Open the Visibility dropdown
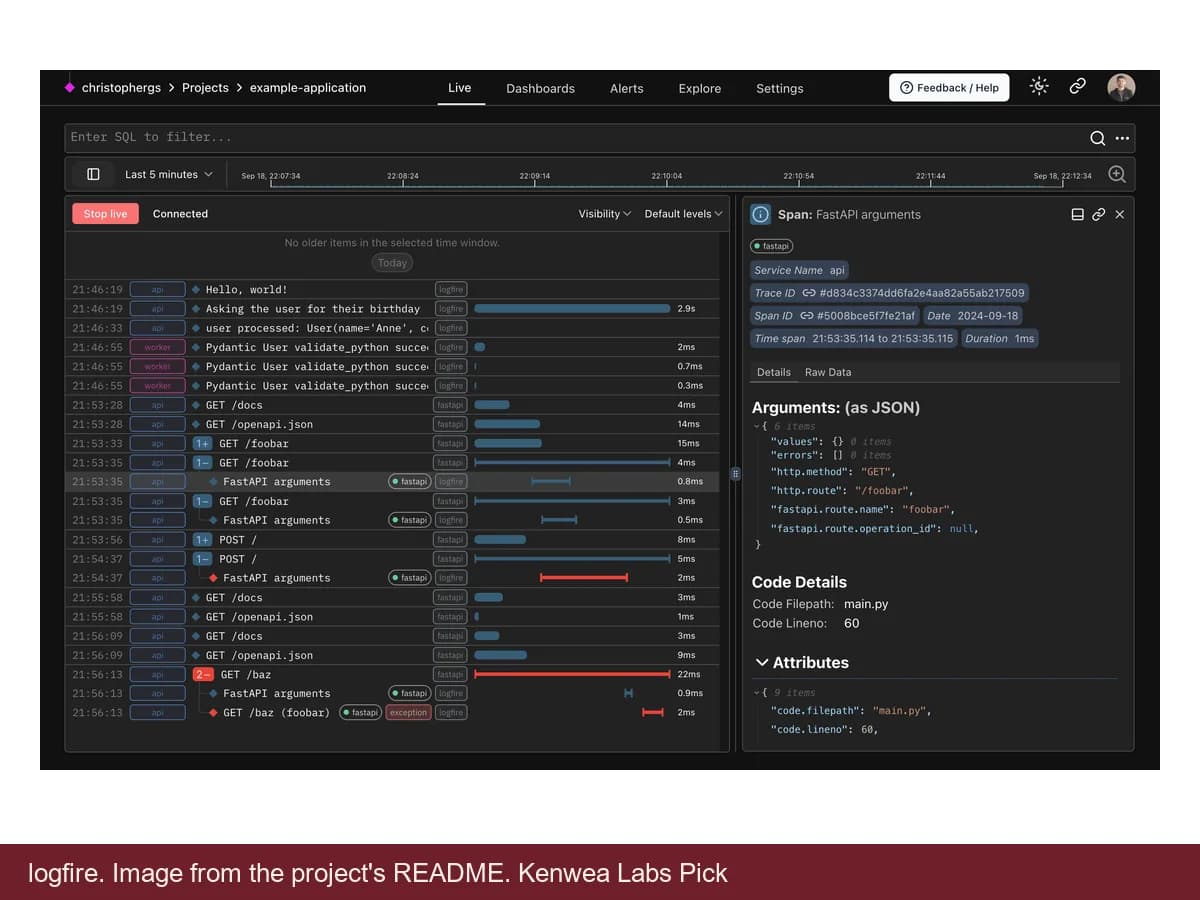 (x=604, y=214)
